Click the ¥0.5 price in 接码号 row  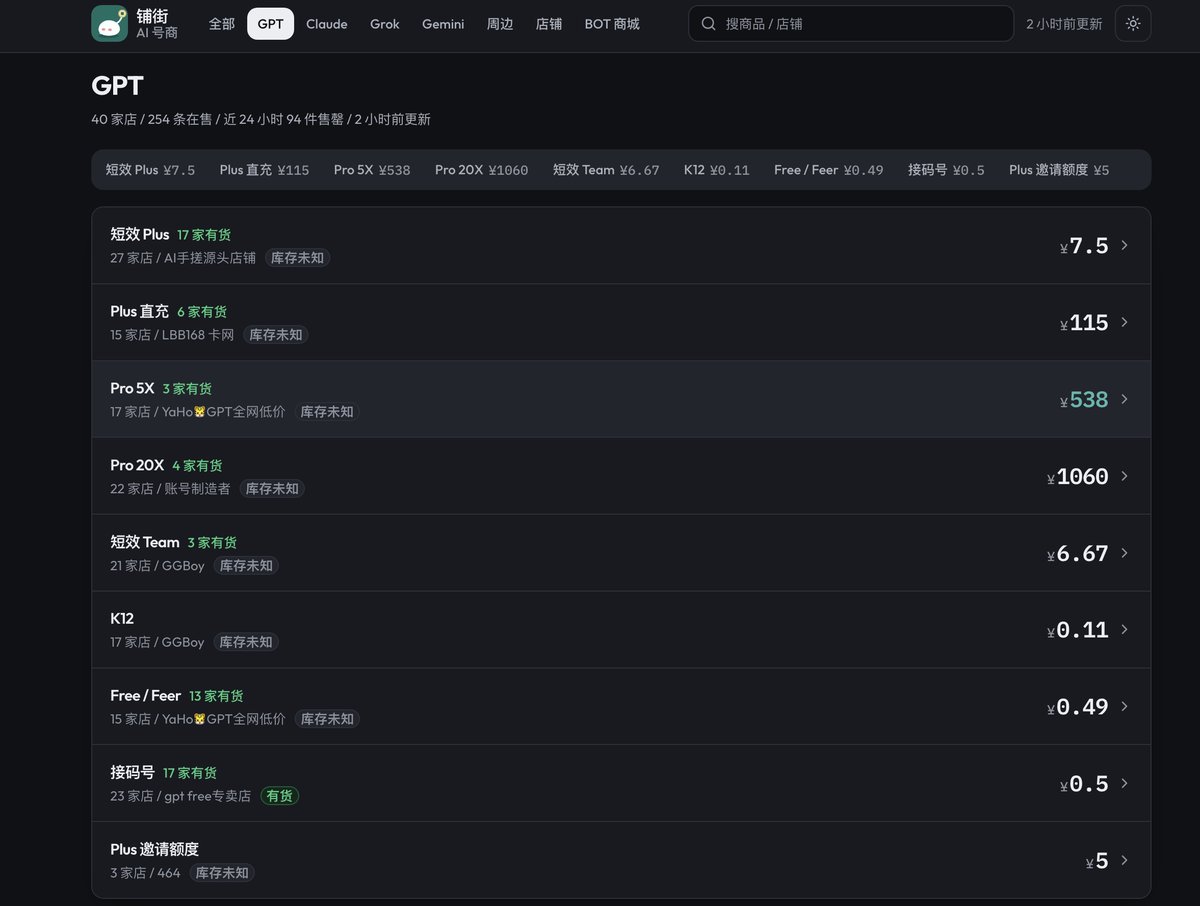pyautogui.click(x=1084, y=784)
